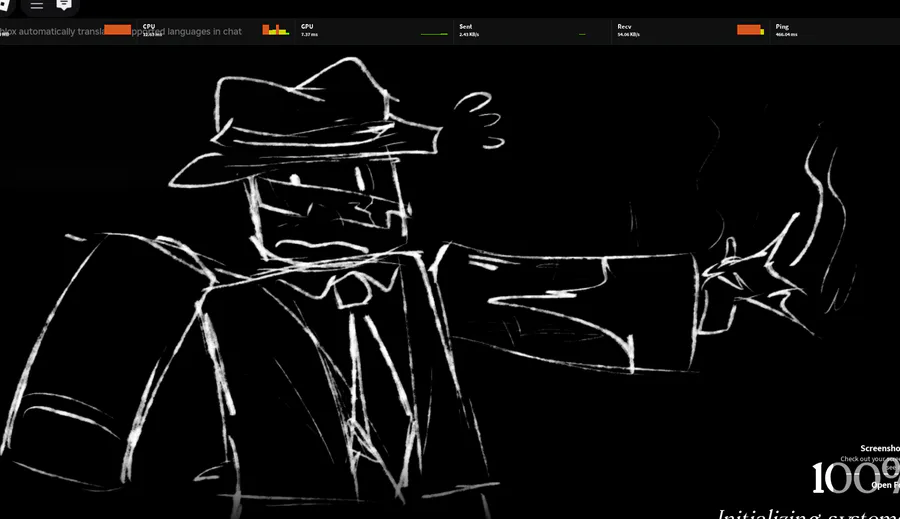The width and height of the screenshot is (900, 519).
Task: Click the GPU performance stat
Action: click(309, 30)
